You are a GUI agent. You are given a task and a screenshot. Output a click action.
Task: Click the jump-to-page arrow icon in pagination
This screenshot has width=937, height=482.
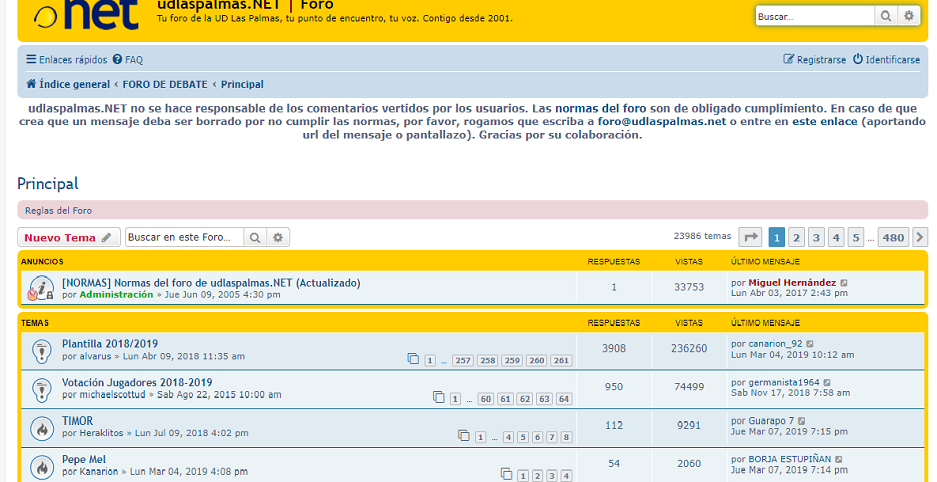(750, 237)
